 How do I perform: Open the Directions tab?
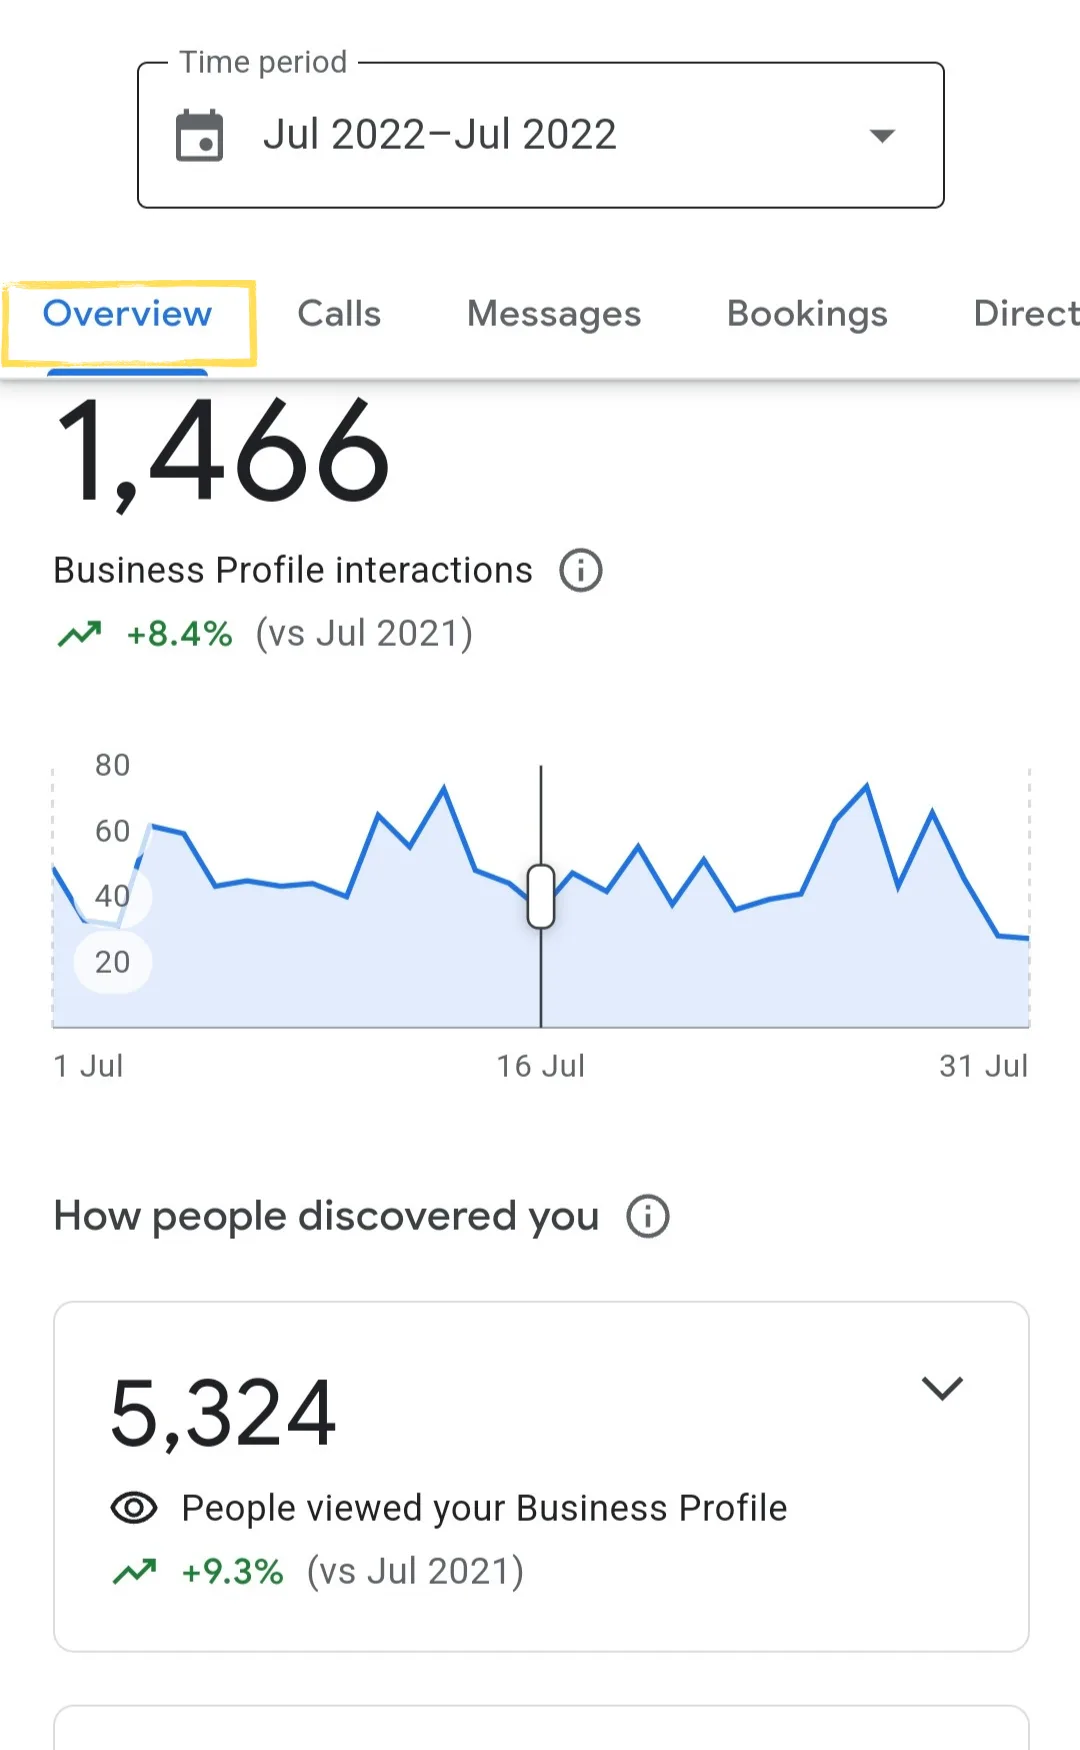click(1026, 314)
